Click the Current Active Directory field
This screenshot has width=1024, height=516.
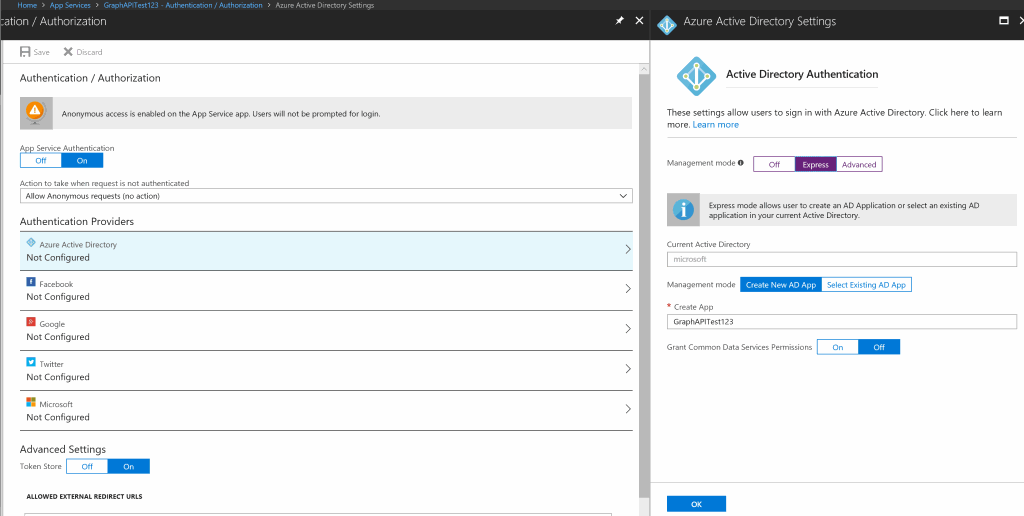click(842, 259)
